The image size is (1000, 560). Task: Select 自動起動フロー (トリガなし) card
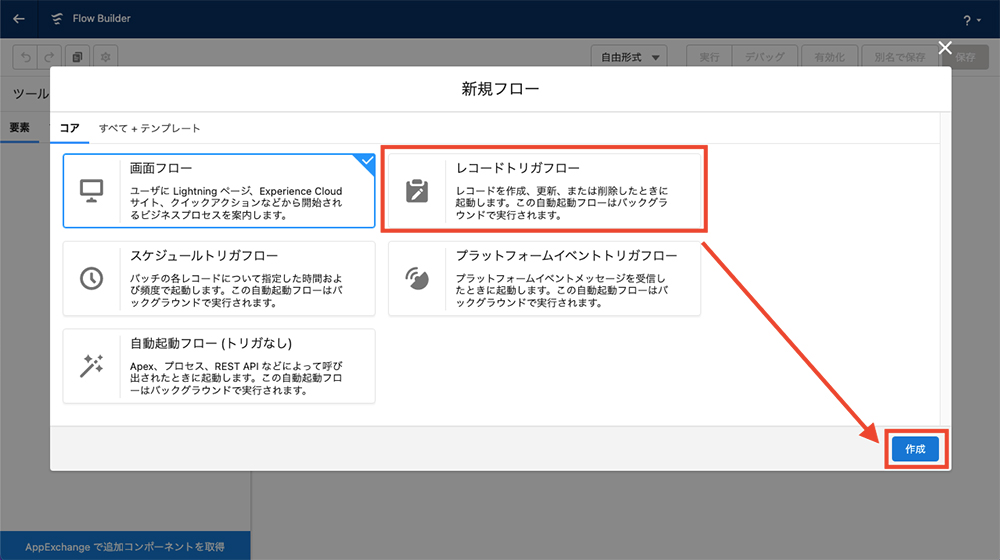[x=219, y=366]
